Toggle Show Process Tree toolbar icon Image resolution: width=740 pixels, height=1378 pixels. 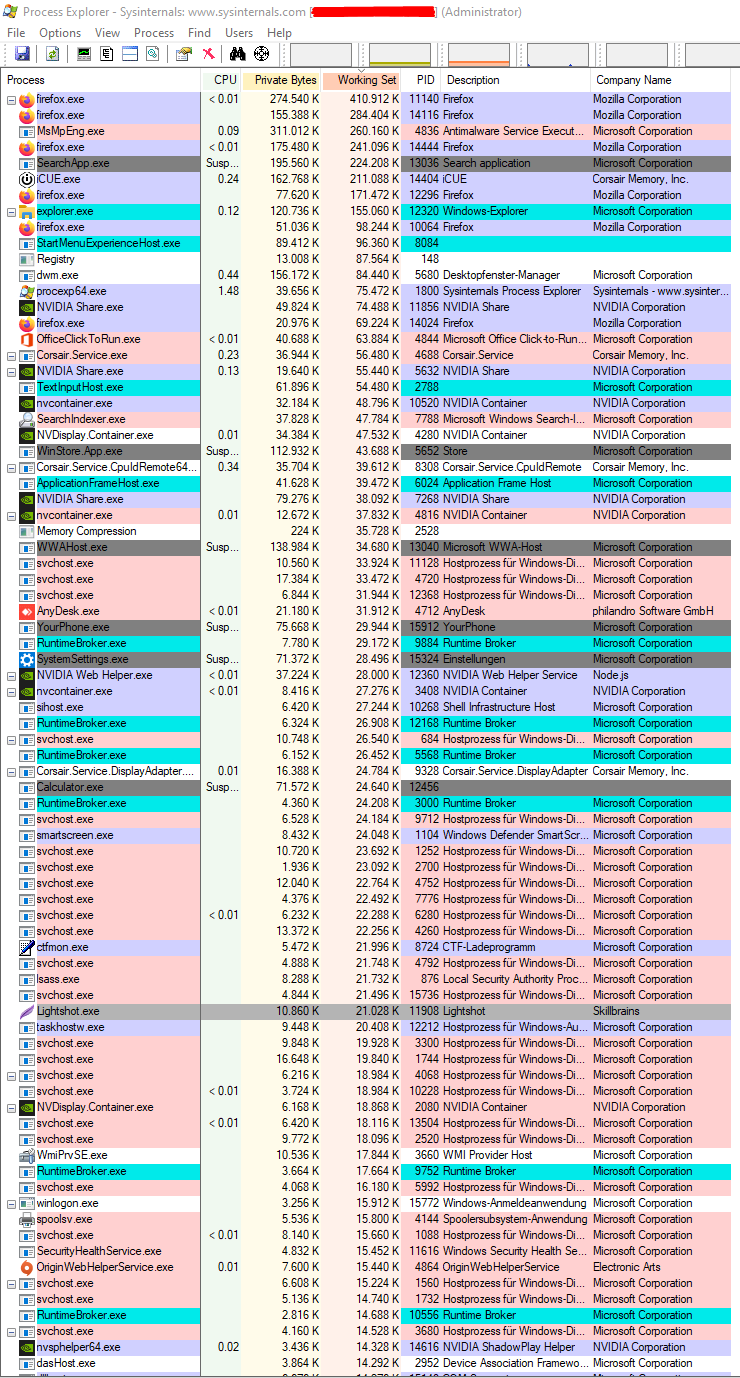click(107, 54)
